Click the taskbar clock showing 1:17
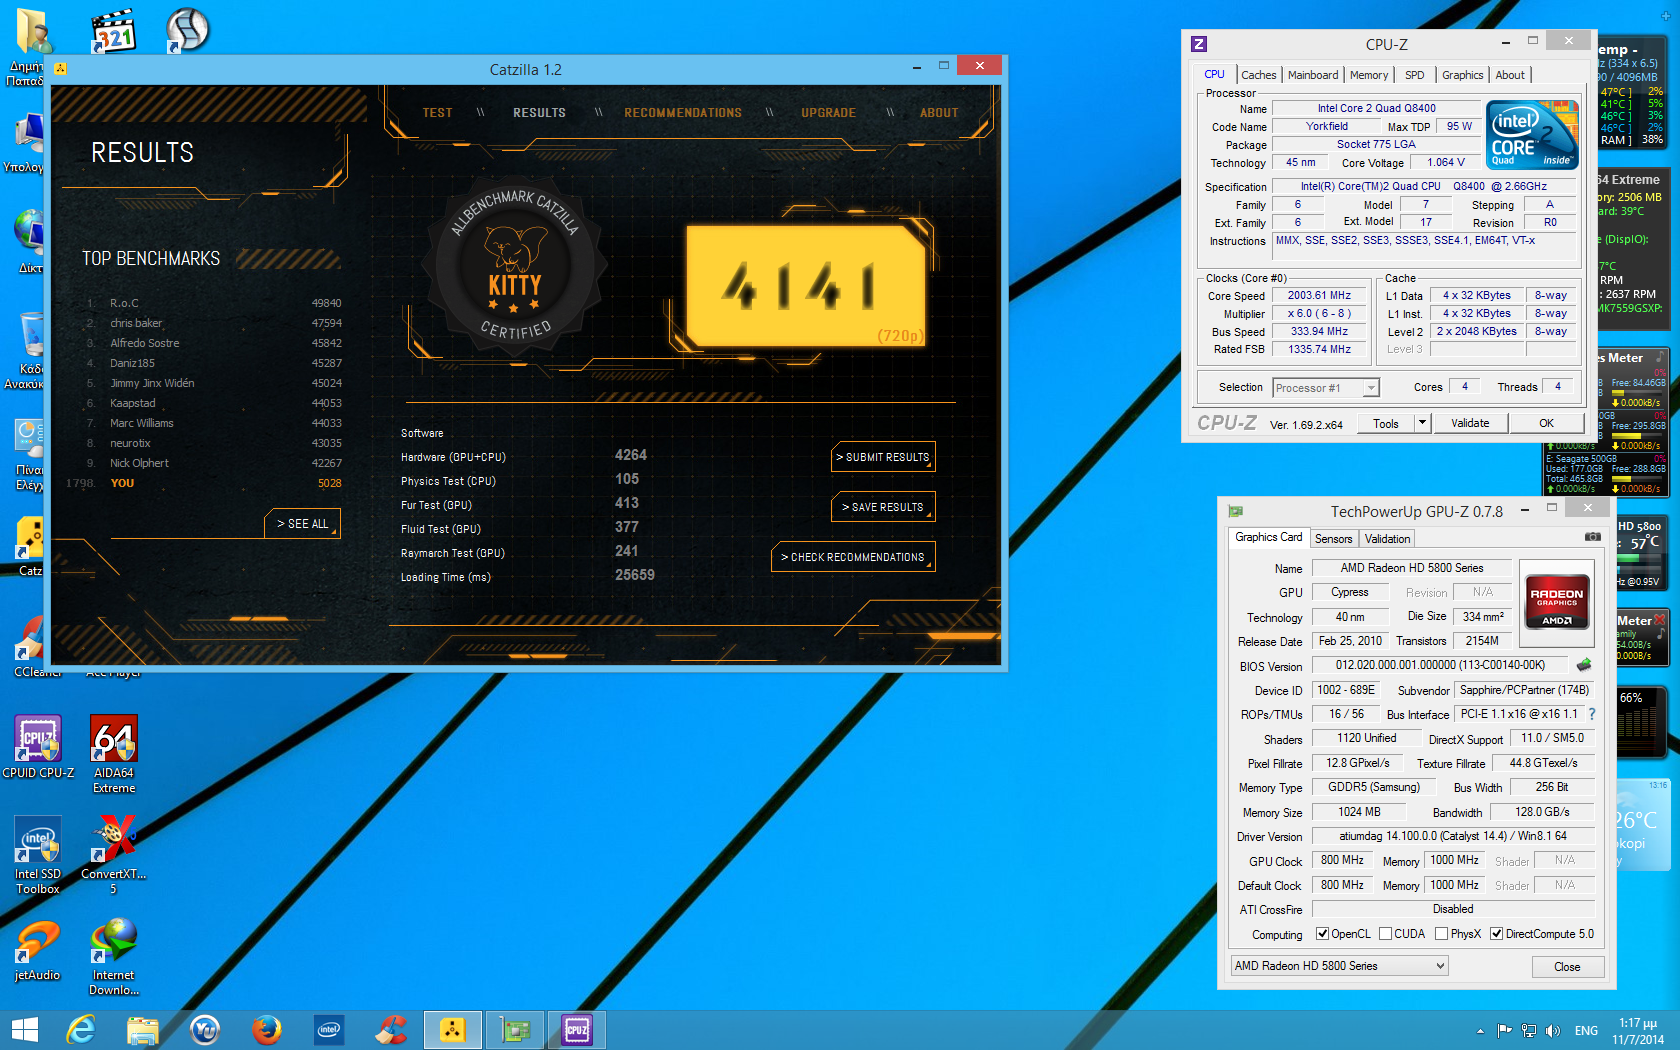 [1638, 1031]
